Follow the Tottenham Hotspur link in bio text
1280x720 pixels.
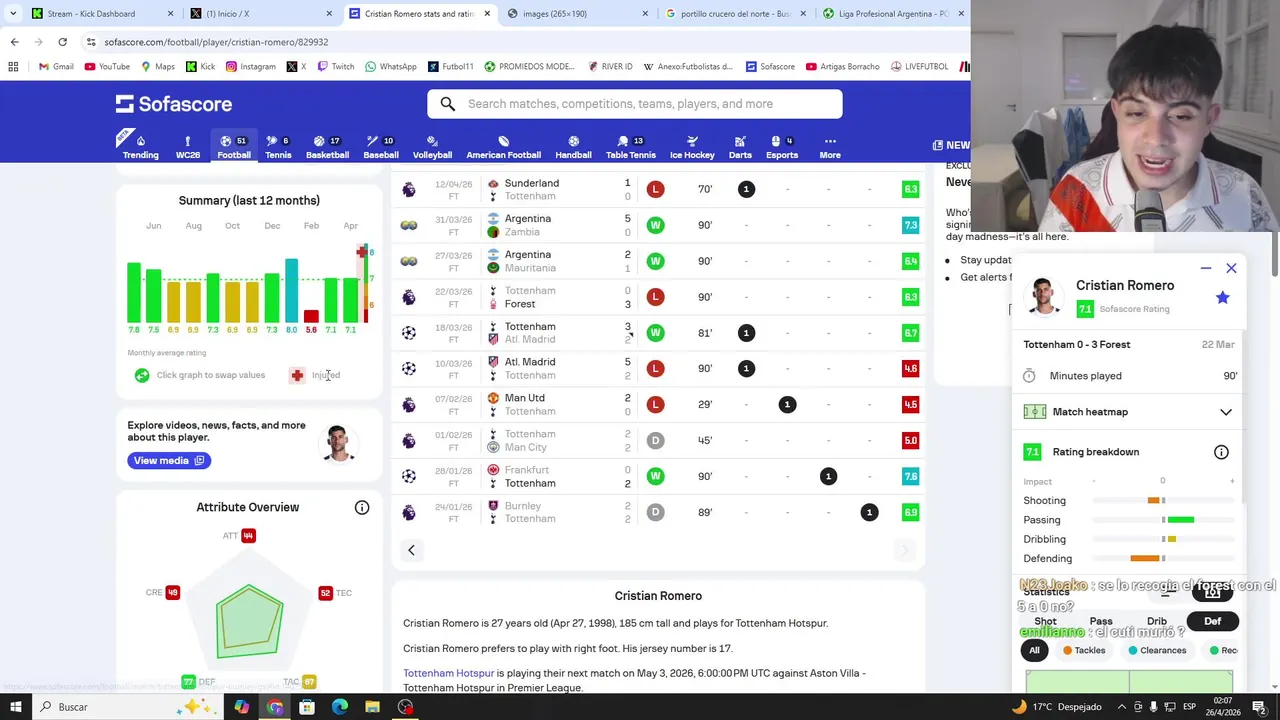(448, 673)
